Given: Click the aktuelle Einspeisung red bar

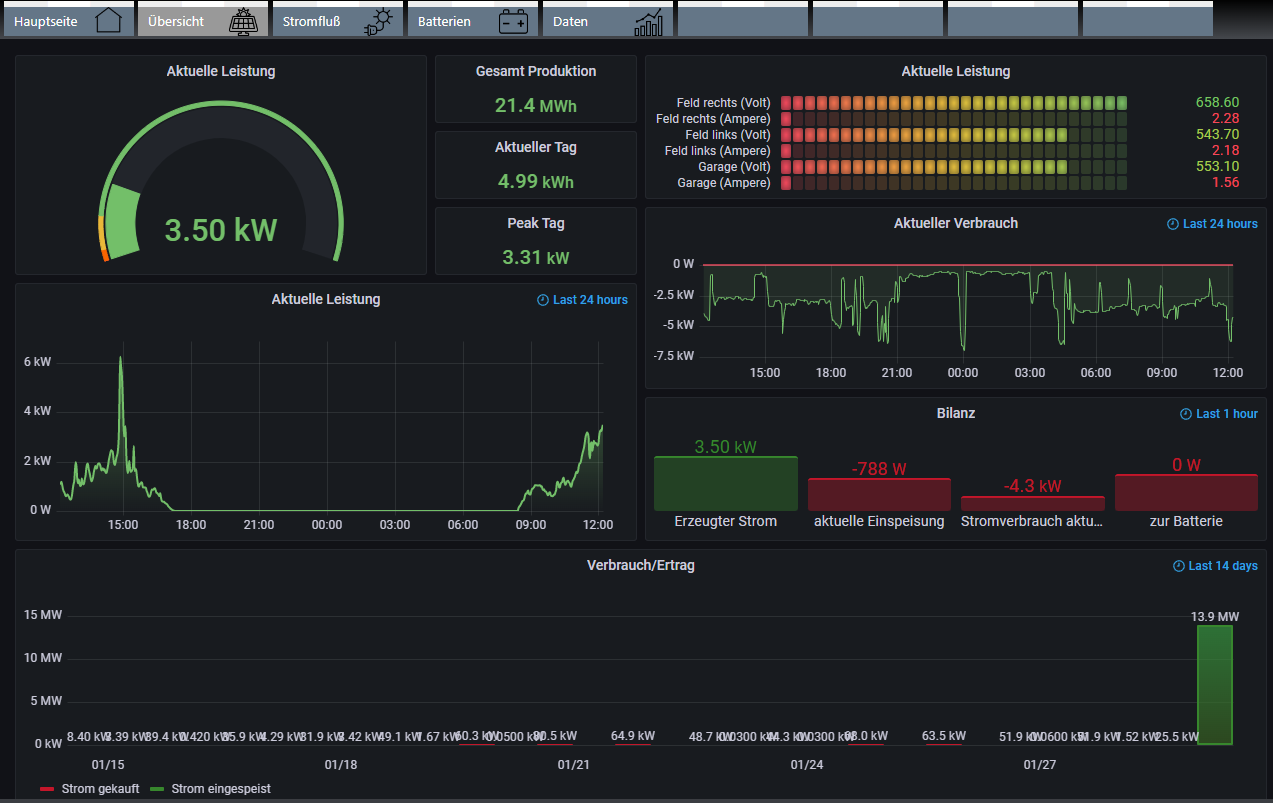Looking at the screenshot, I should pos(879,495).
